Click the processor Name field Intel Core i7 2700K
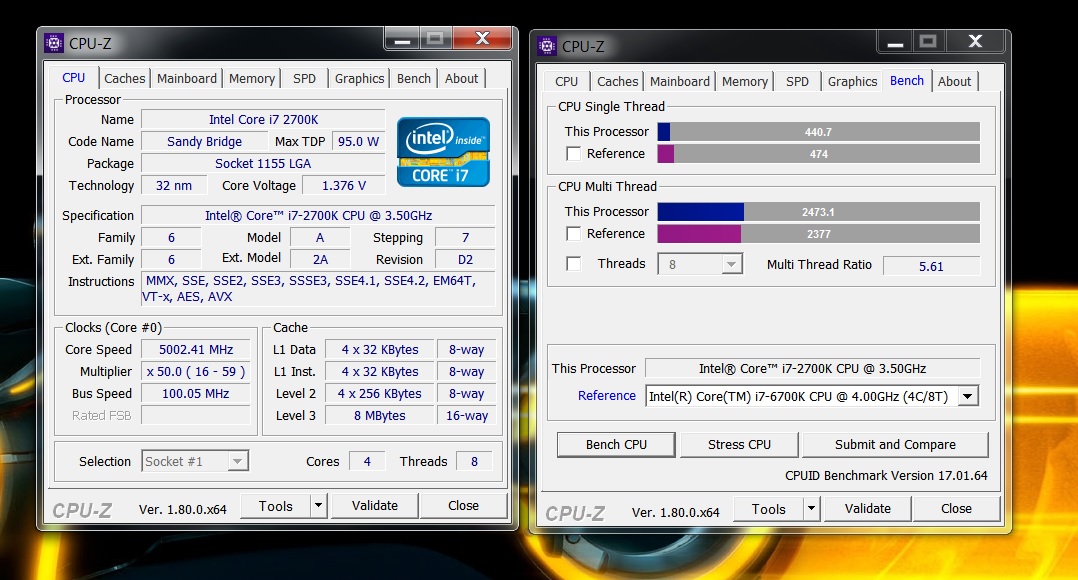The width and height of the screenshot is (1078, 580). pyautogui.click(x=263, y=120)
